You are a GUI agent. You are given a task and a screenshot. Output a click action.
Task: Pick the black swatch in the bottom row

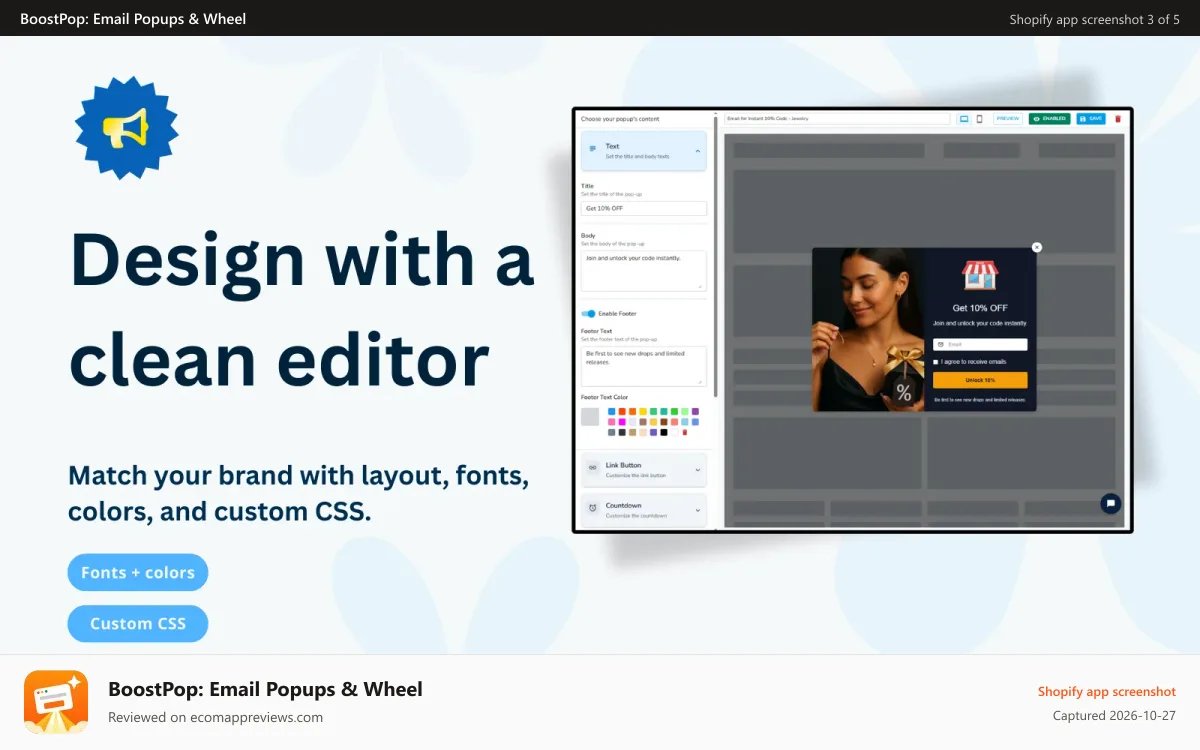coord(664,432)
